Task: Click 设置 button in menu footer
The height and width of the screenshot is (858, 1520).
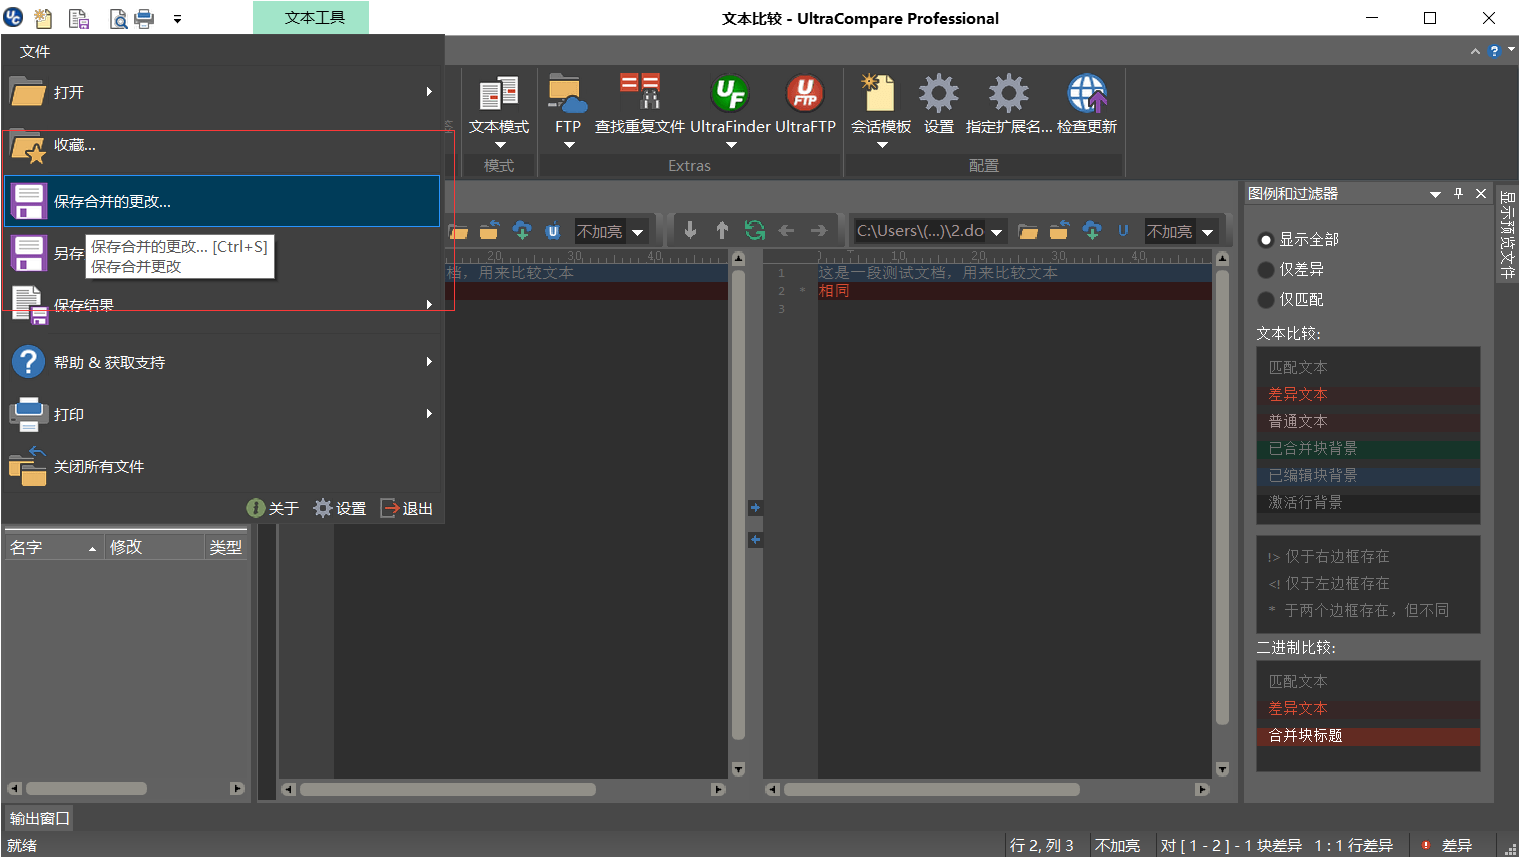Action: point(340,508)
